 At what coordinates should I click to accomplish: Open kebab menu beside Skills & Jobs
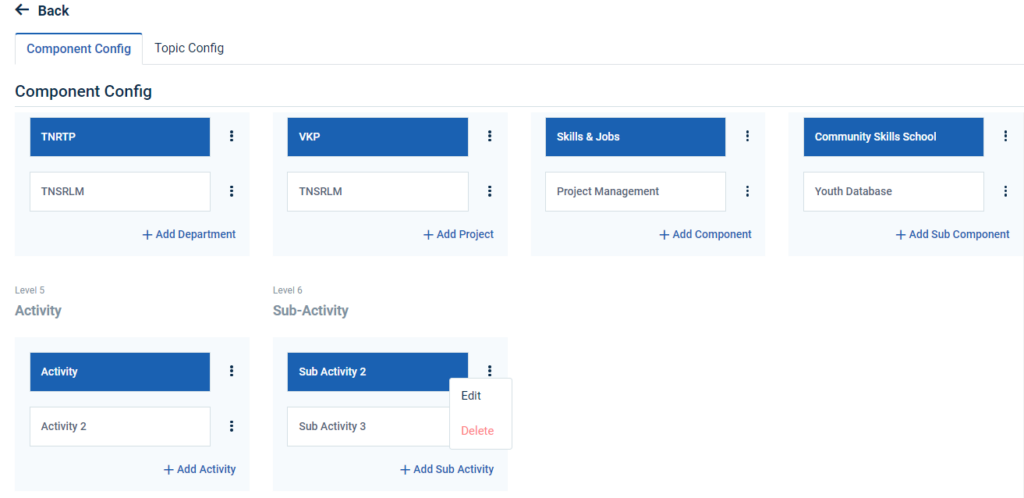point(747,136)
